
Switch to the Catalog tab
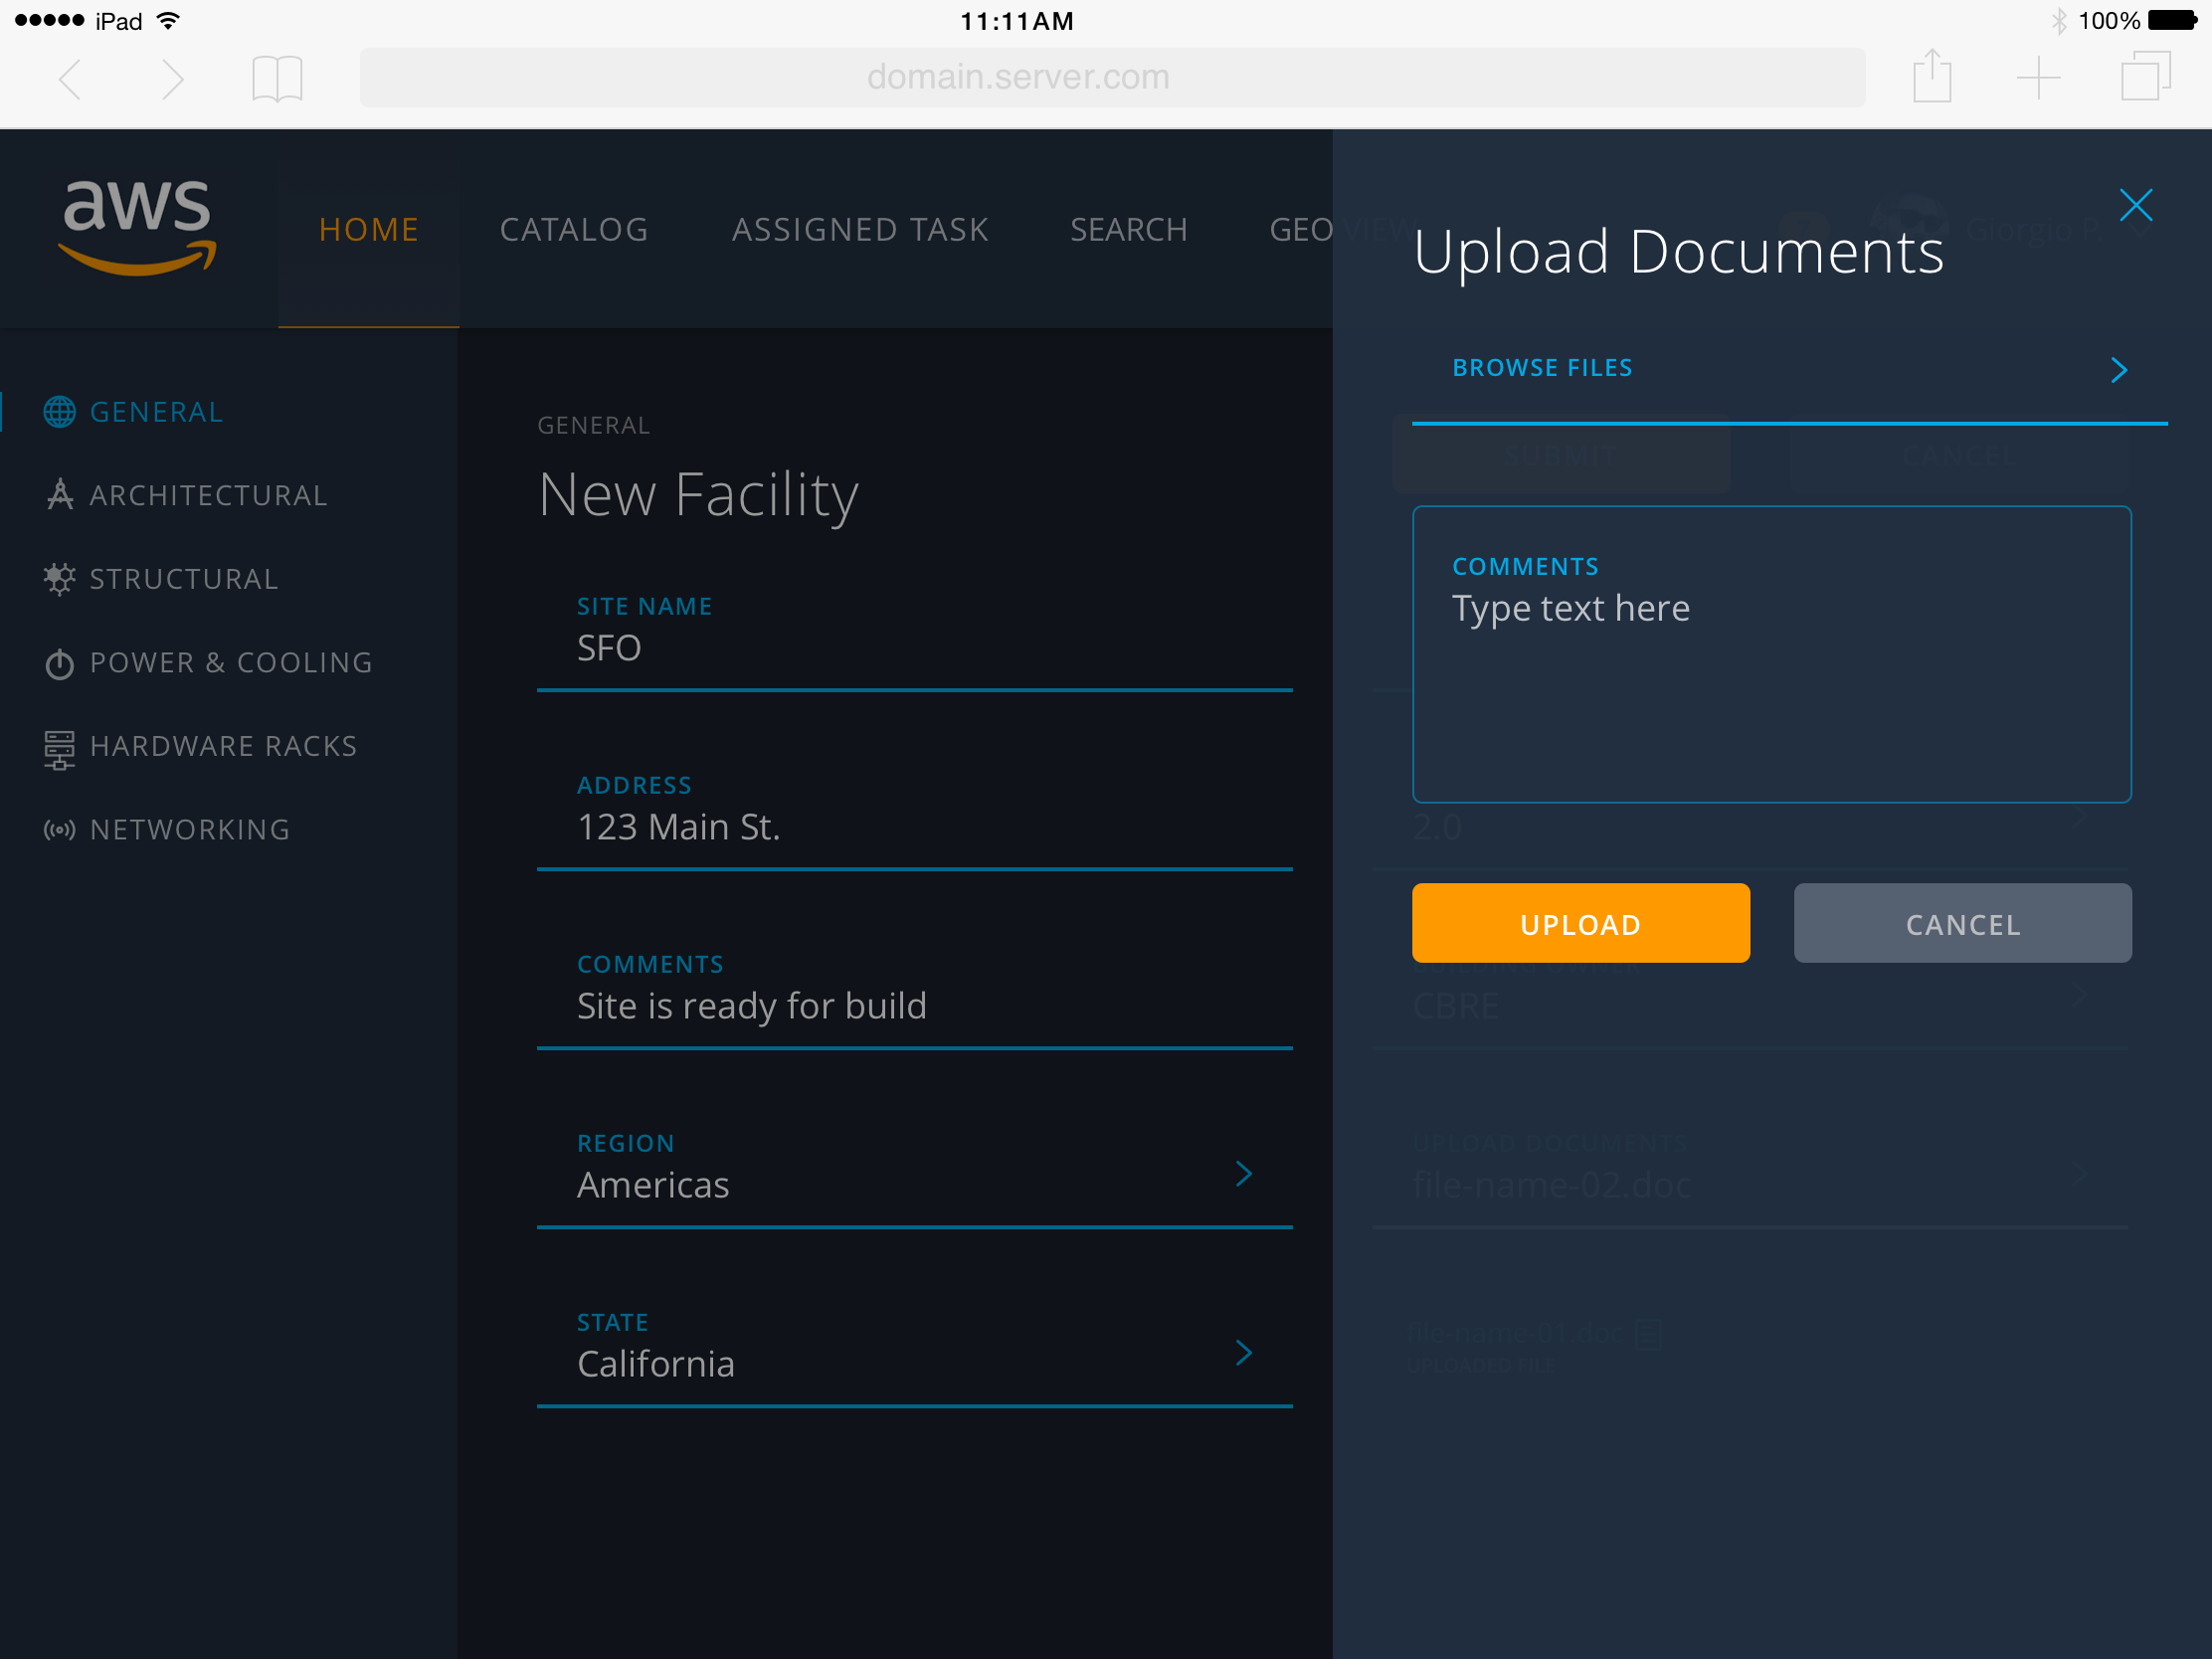(x=573, y=230)
